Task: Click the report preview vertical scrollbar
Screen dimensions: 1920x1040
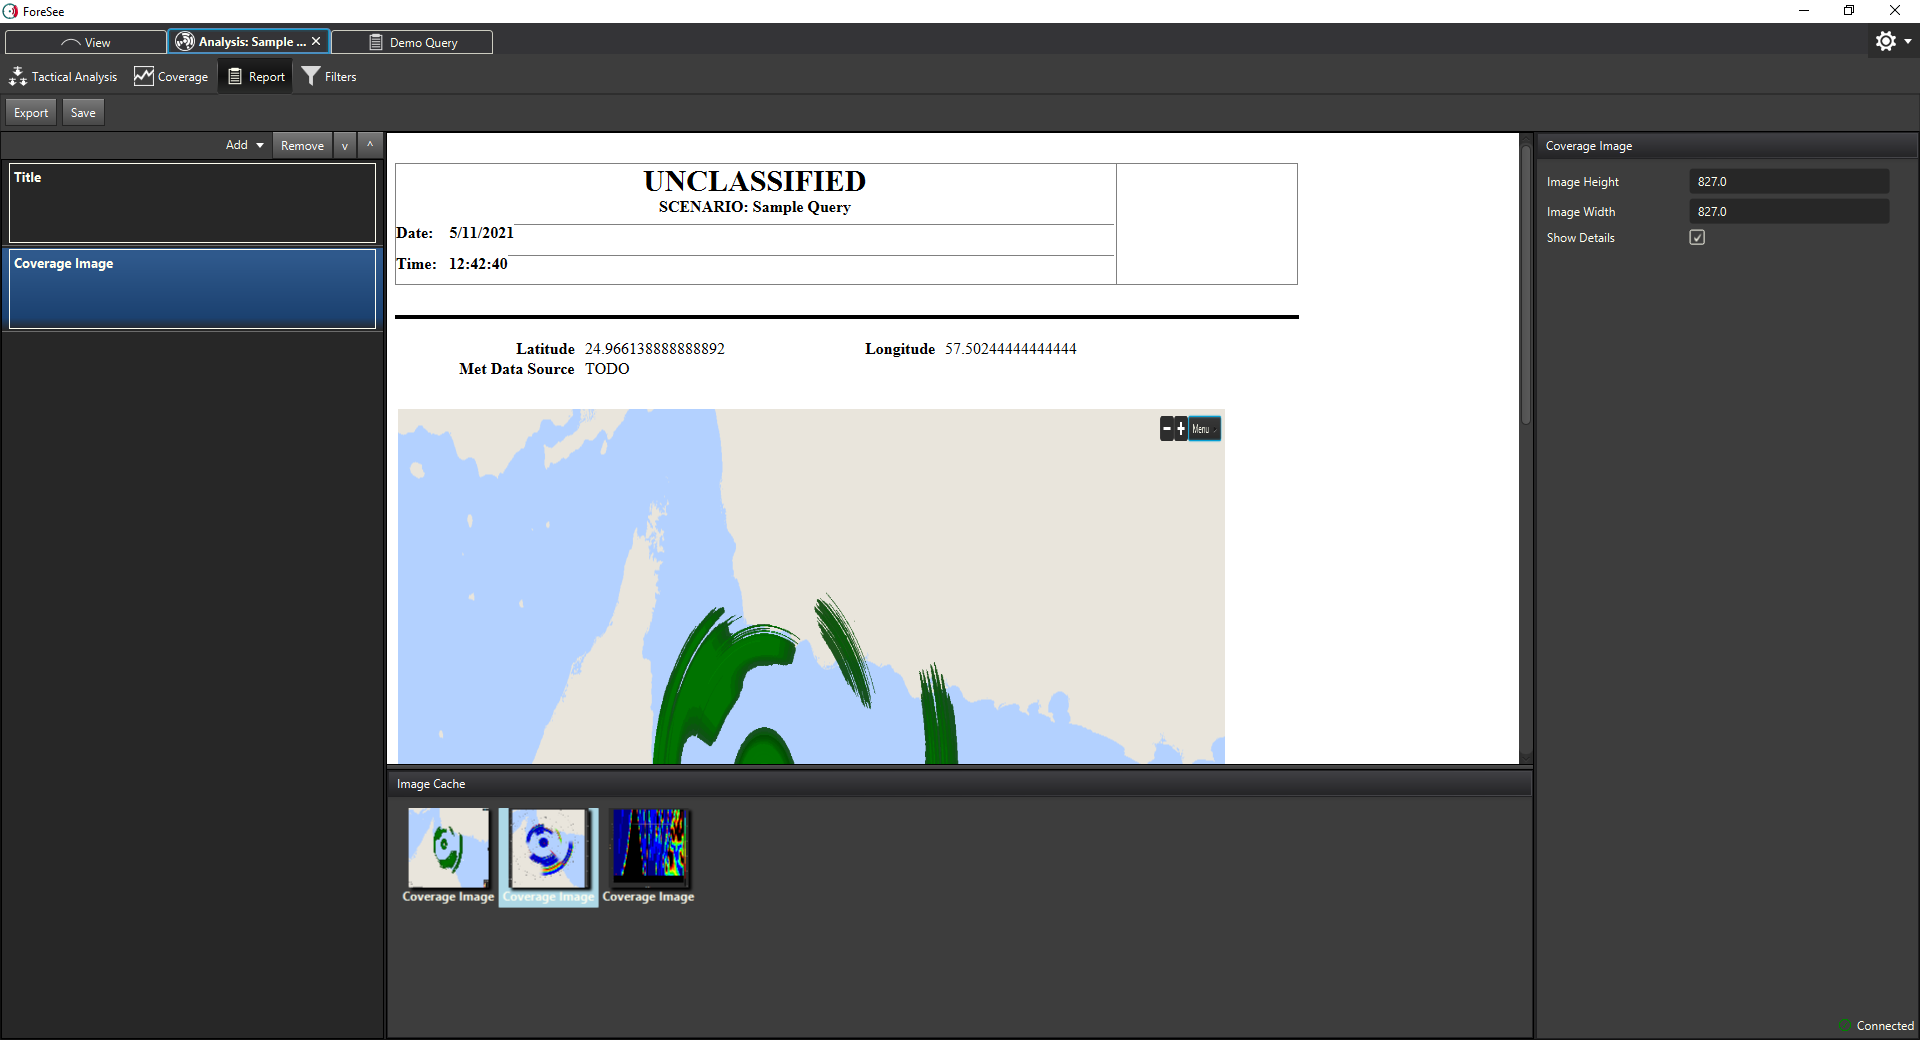Action: (x=1526, y=285)
